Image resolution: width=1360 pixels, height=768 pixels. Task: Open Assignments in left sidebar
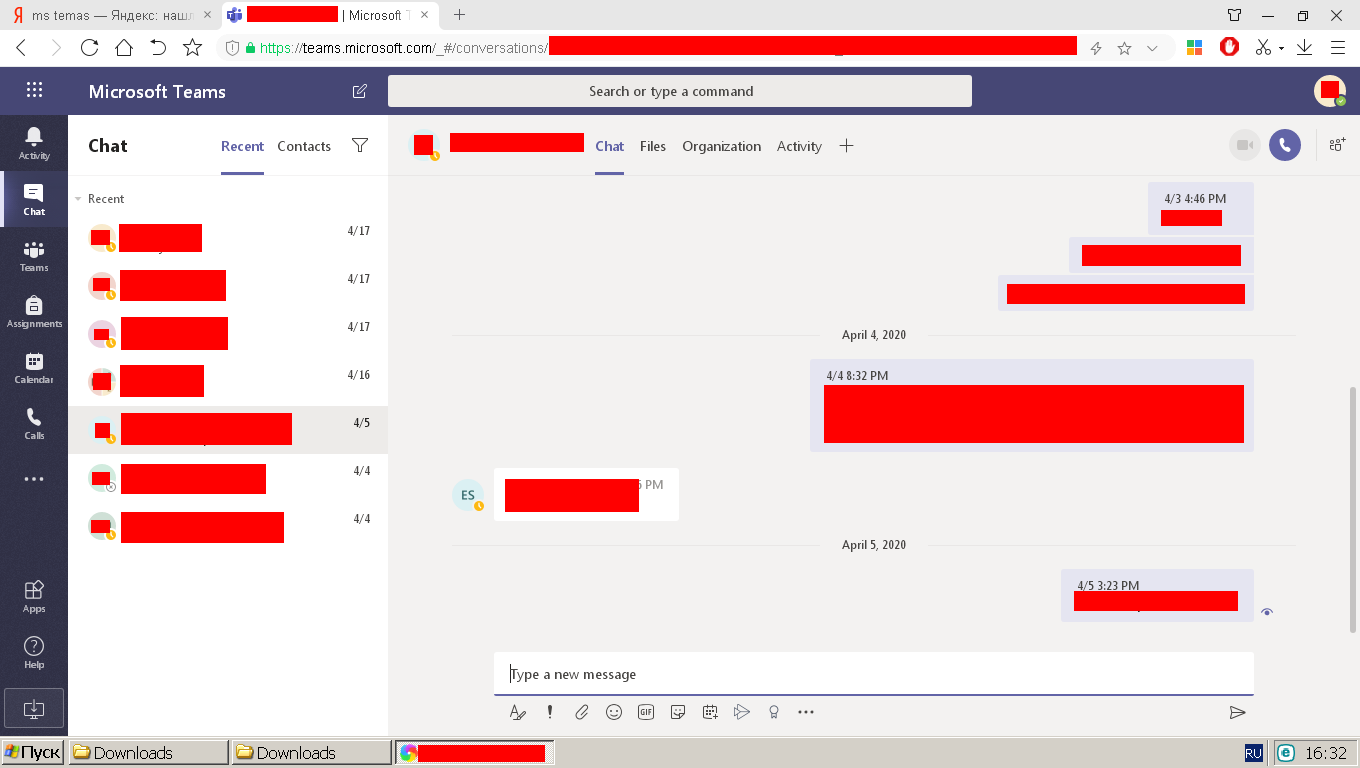(34, 311)
